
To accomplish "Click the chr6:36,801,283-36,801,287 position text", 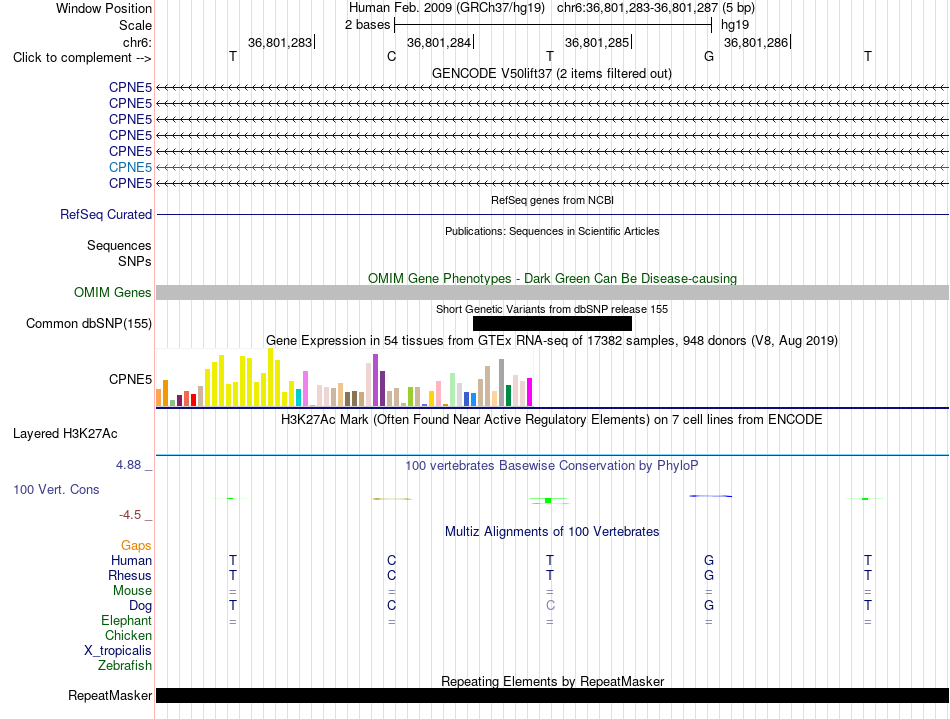I will pyautogui.click(x=637, y=8).
